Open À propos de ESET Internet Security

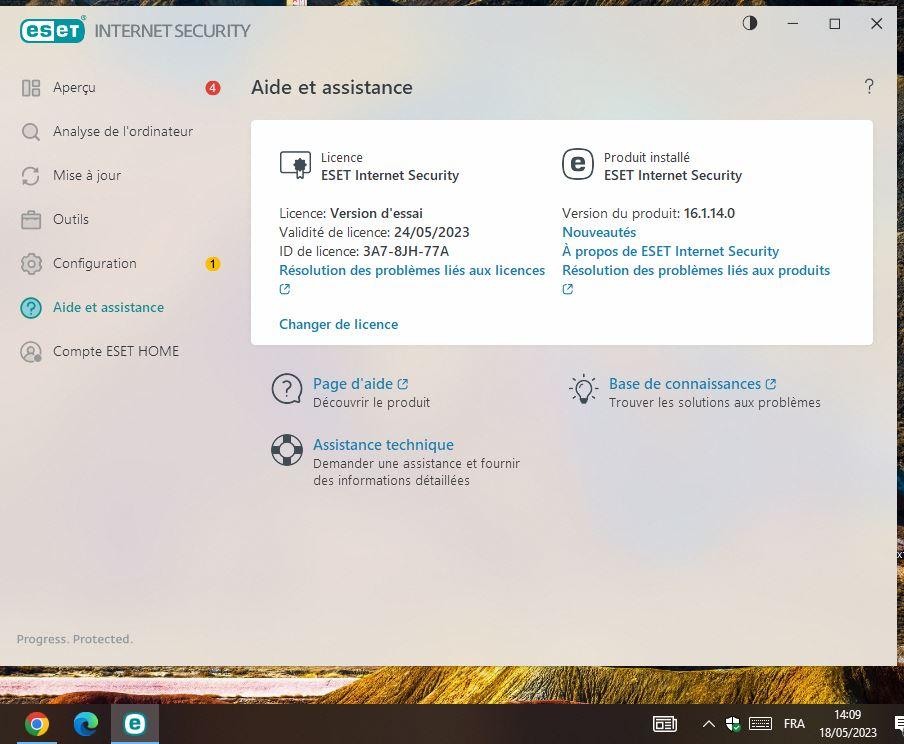point(671,251)
